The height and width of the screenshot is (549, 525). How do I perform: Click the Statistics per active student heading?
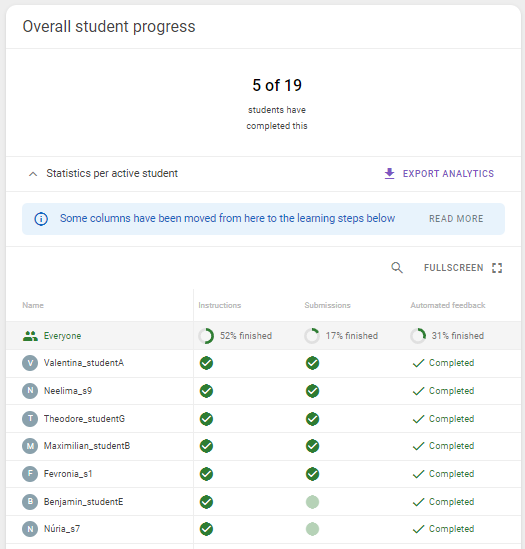112,173
